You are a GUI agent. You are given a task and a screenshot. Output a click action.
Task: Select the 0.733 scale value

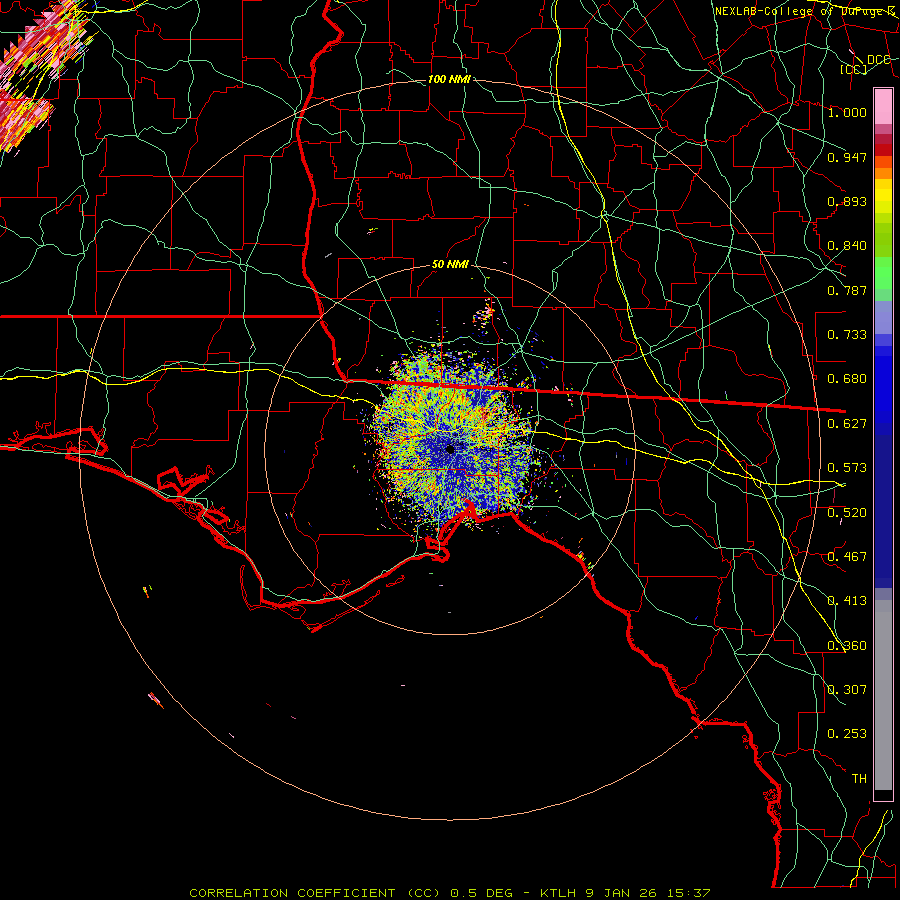point(847,335)
